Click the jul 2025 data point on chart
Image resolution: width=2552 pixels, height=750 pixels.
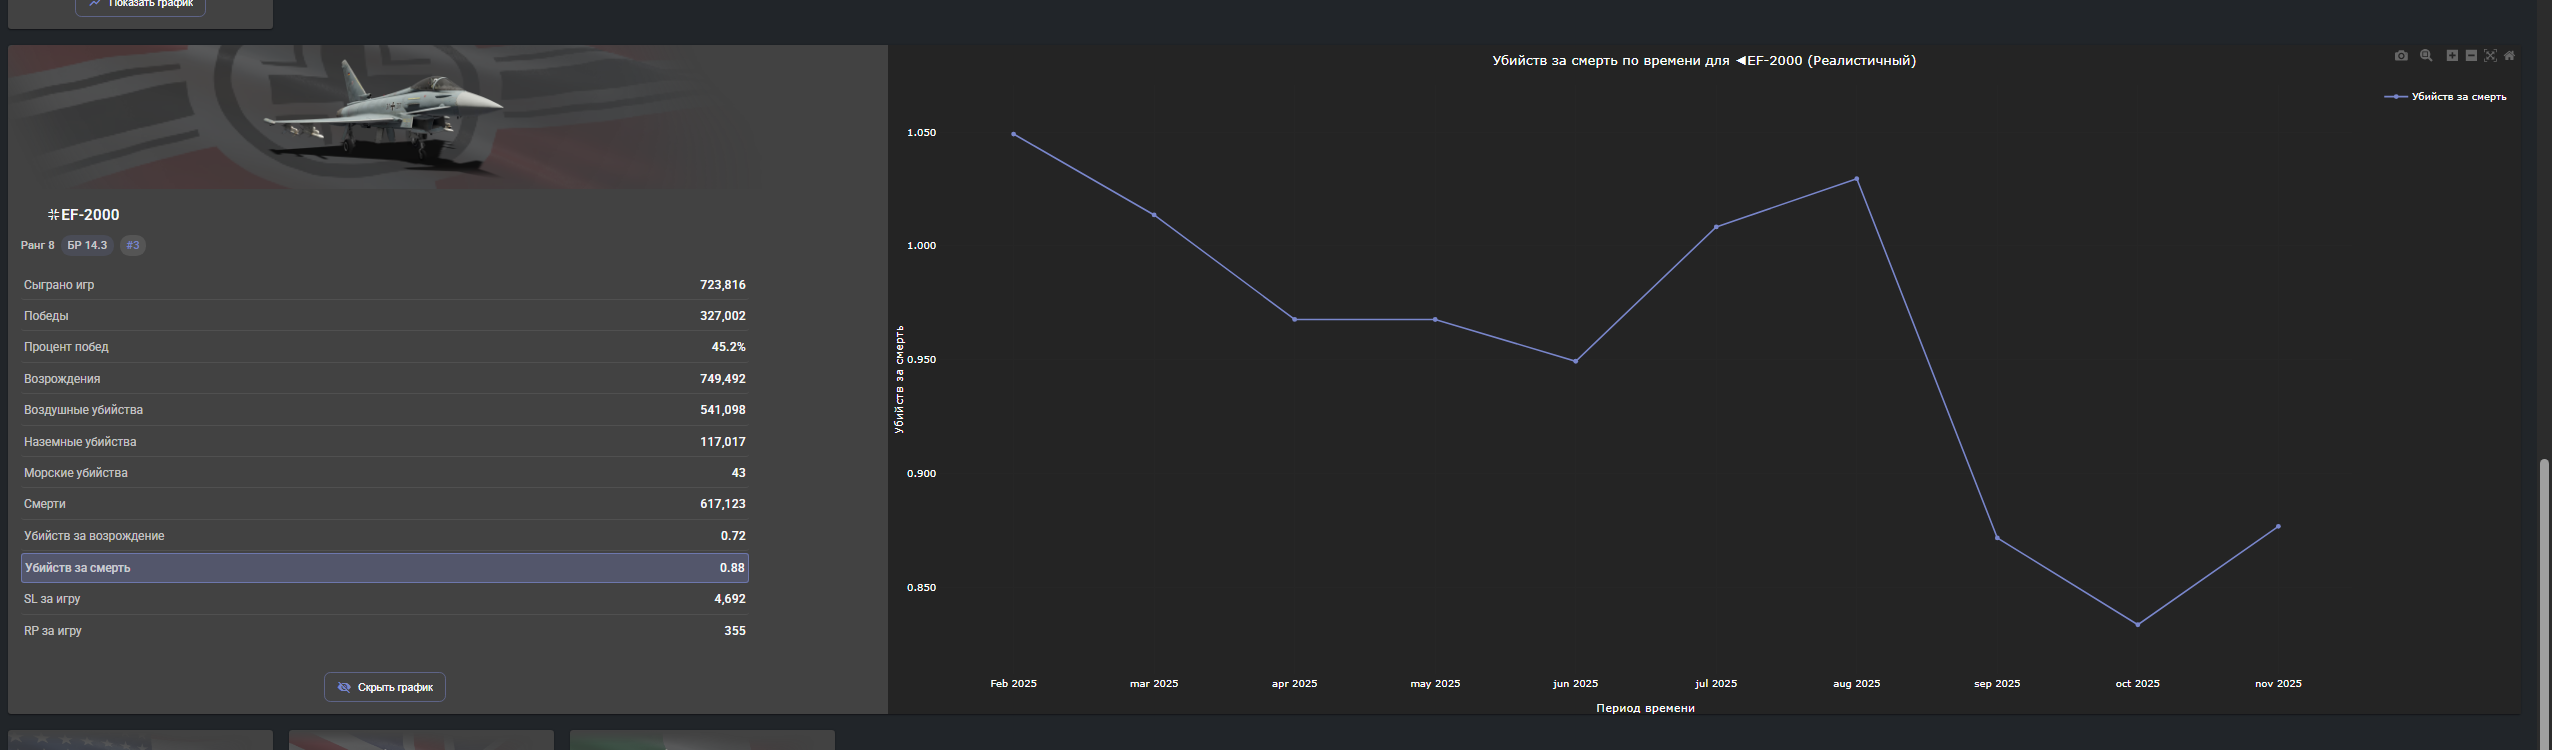coord(1716,227)
